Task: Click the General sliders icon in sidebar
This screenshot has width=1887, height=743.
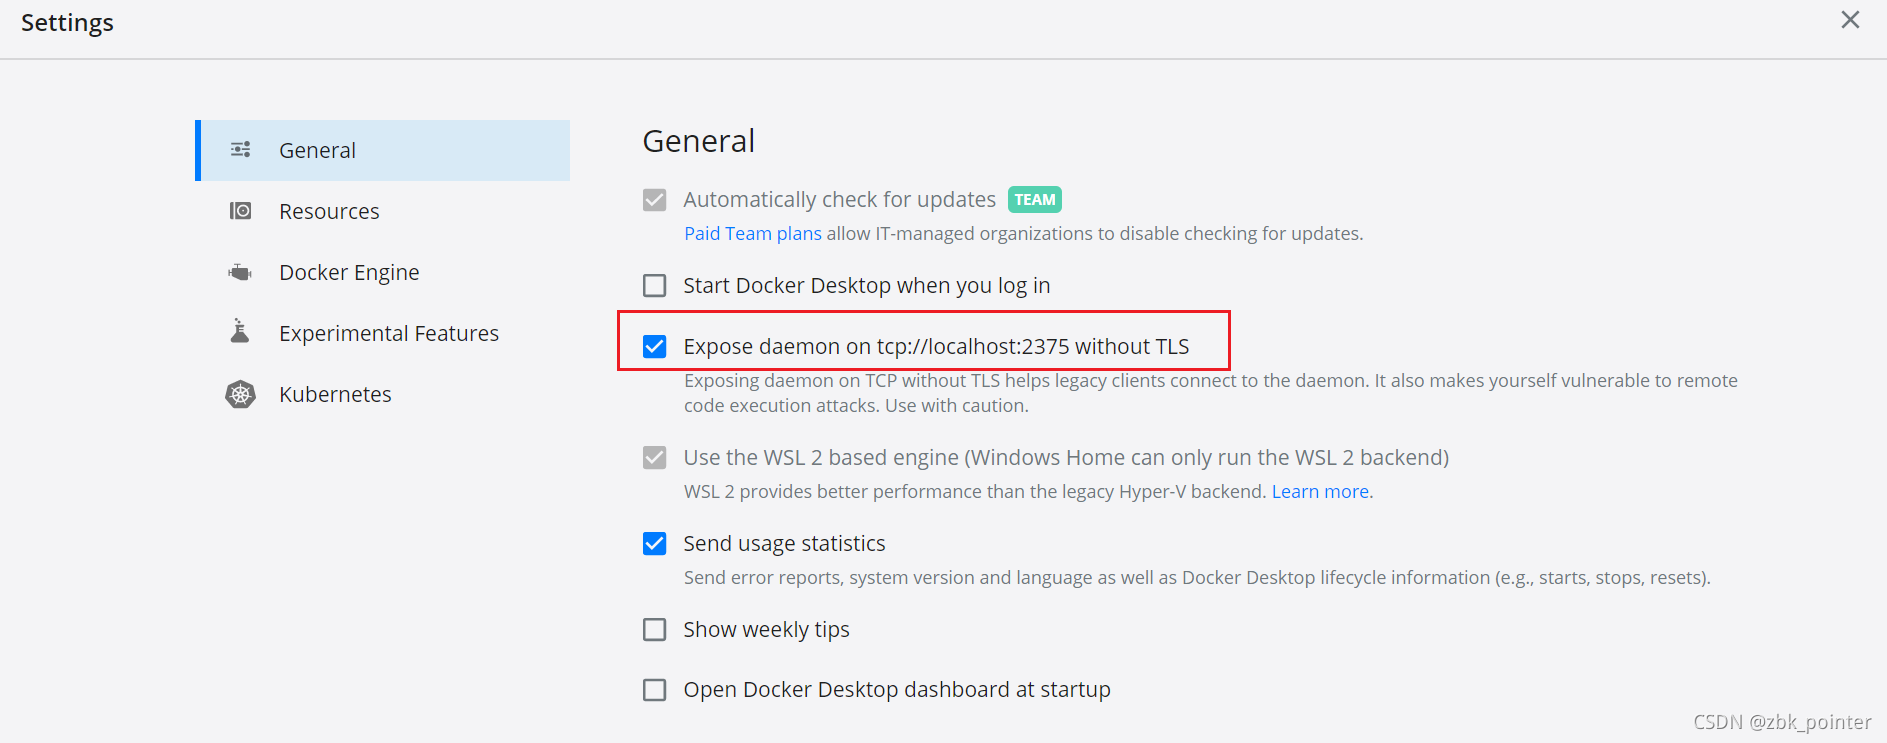Action: point(240,150)
